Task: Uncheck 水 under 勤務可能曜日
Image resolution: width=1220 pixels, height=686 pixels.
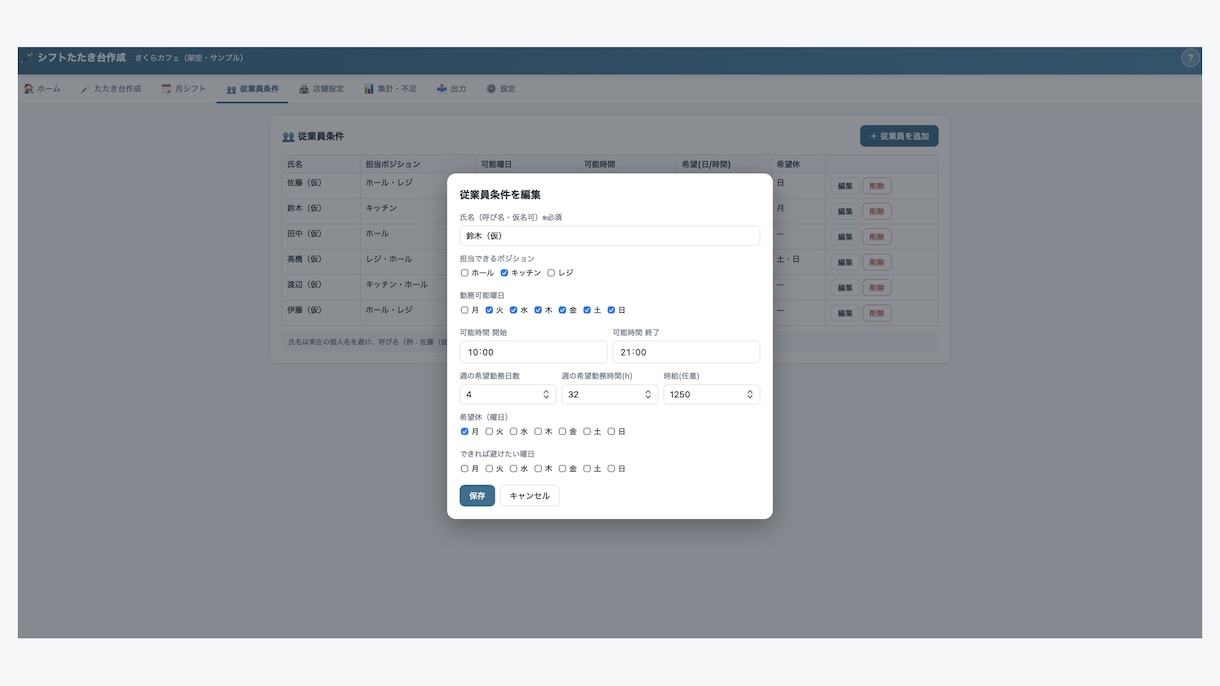Action: [x=513, y=310]
